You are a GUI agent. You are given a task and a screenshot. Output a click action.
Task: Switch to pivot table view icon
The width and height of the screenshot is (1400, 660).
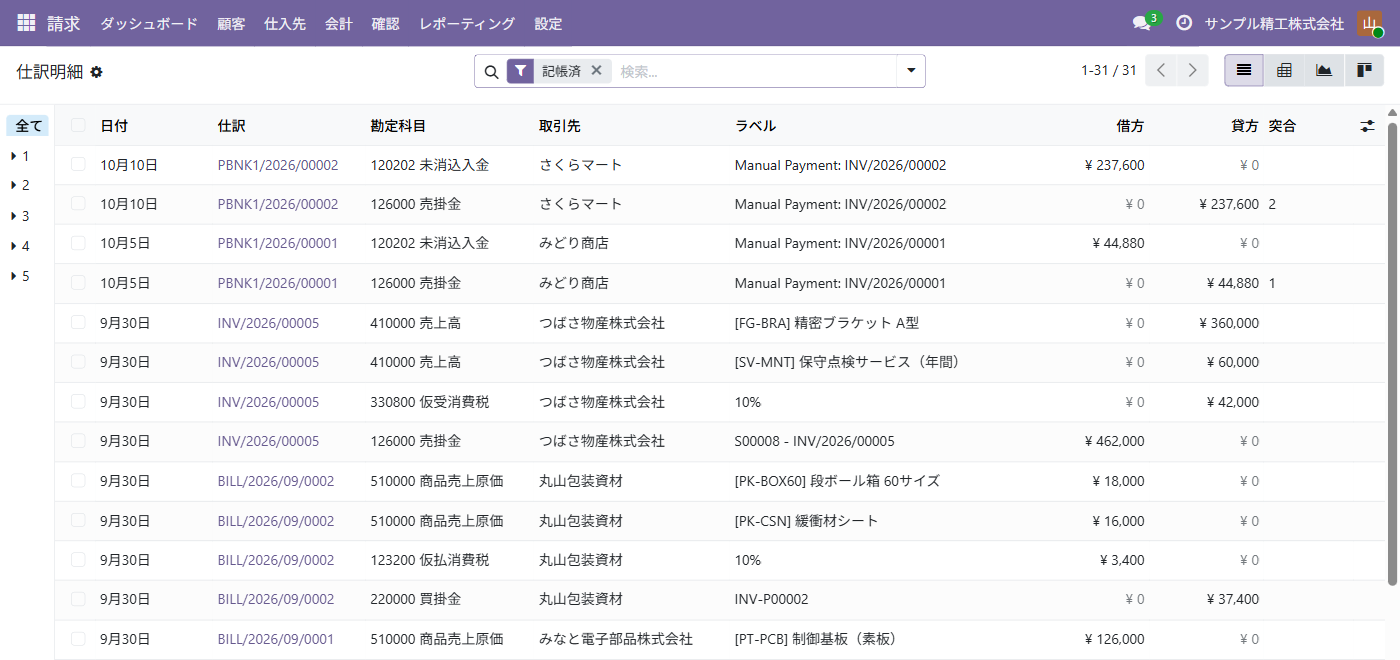[1284, 70]
